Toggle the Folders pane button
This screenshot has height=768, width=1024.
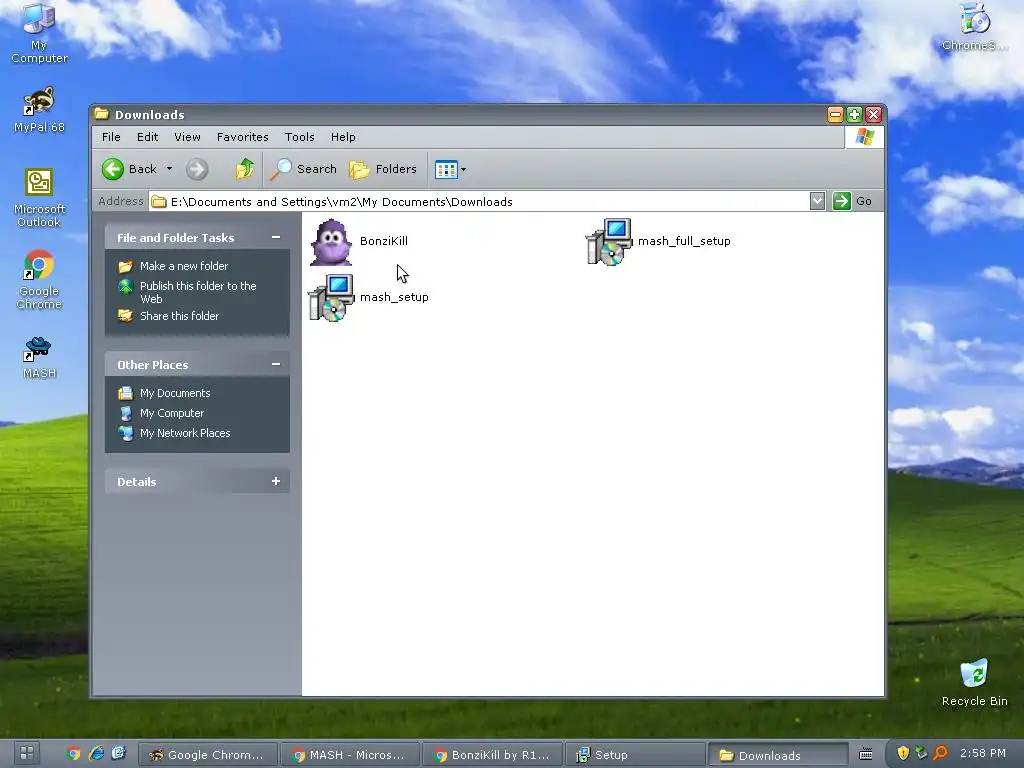pyautogui.click(x=383, y=169)
